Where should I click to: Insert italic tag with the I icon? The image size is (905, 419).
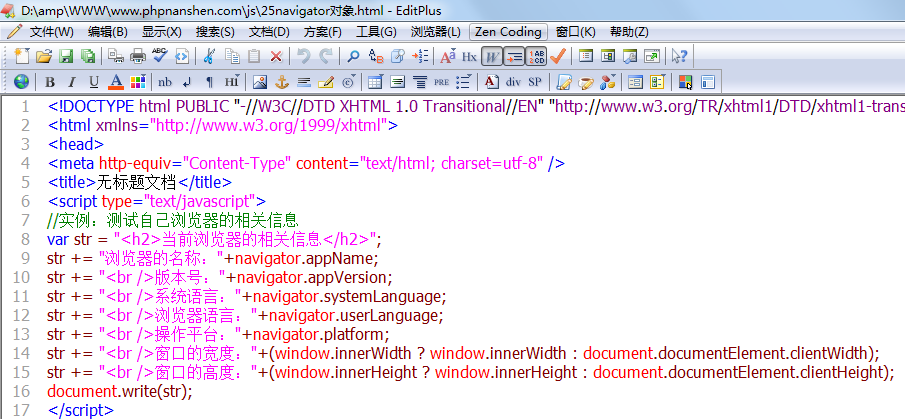(x=72, y=81)
